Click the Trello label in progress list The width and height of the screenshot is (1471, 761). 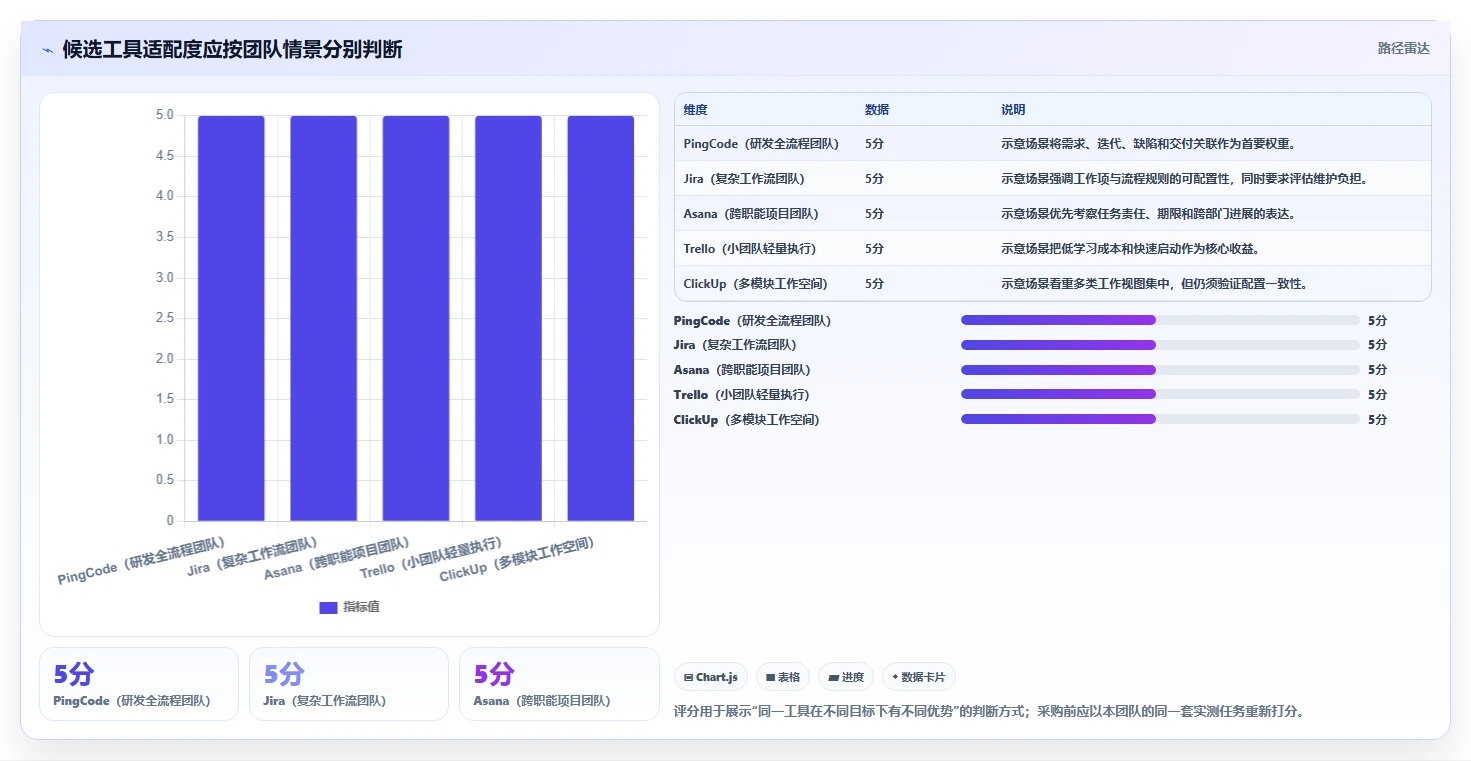(x=741, y=395)
